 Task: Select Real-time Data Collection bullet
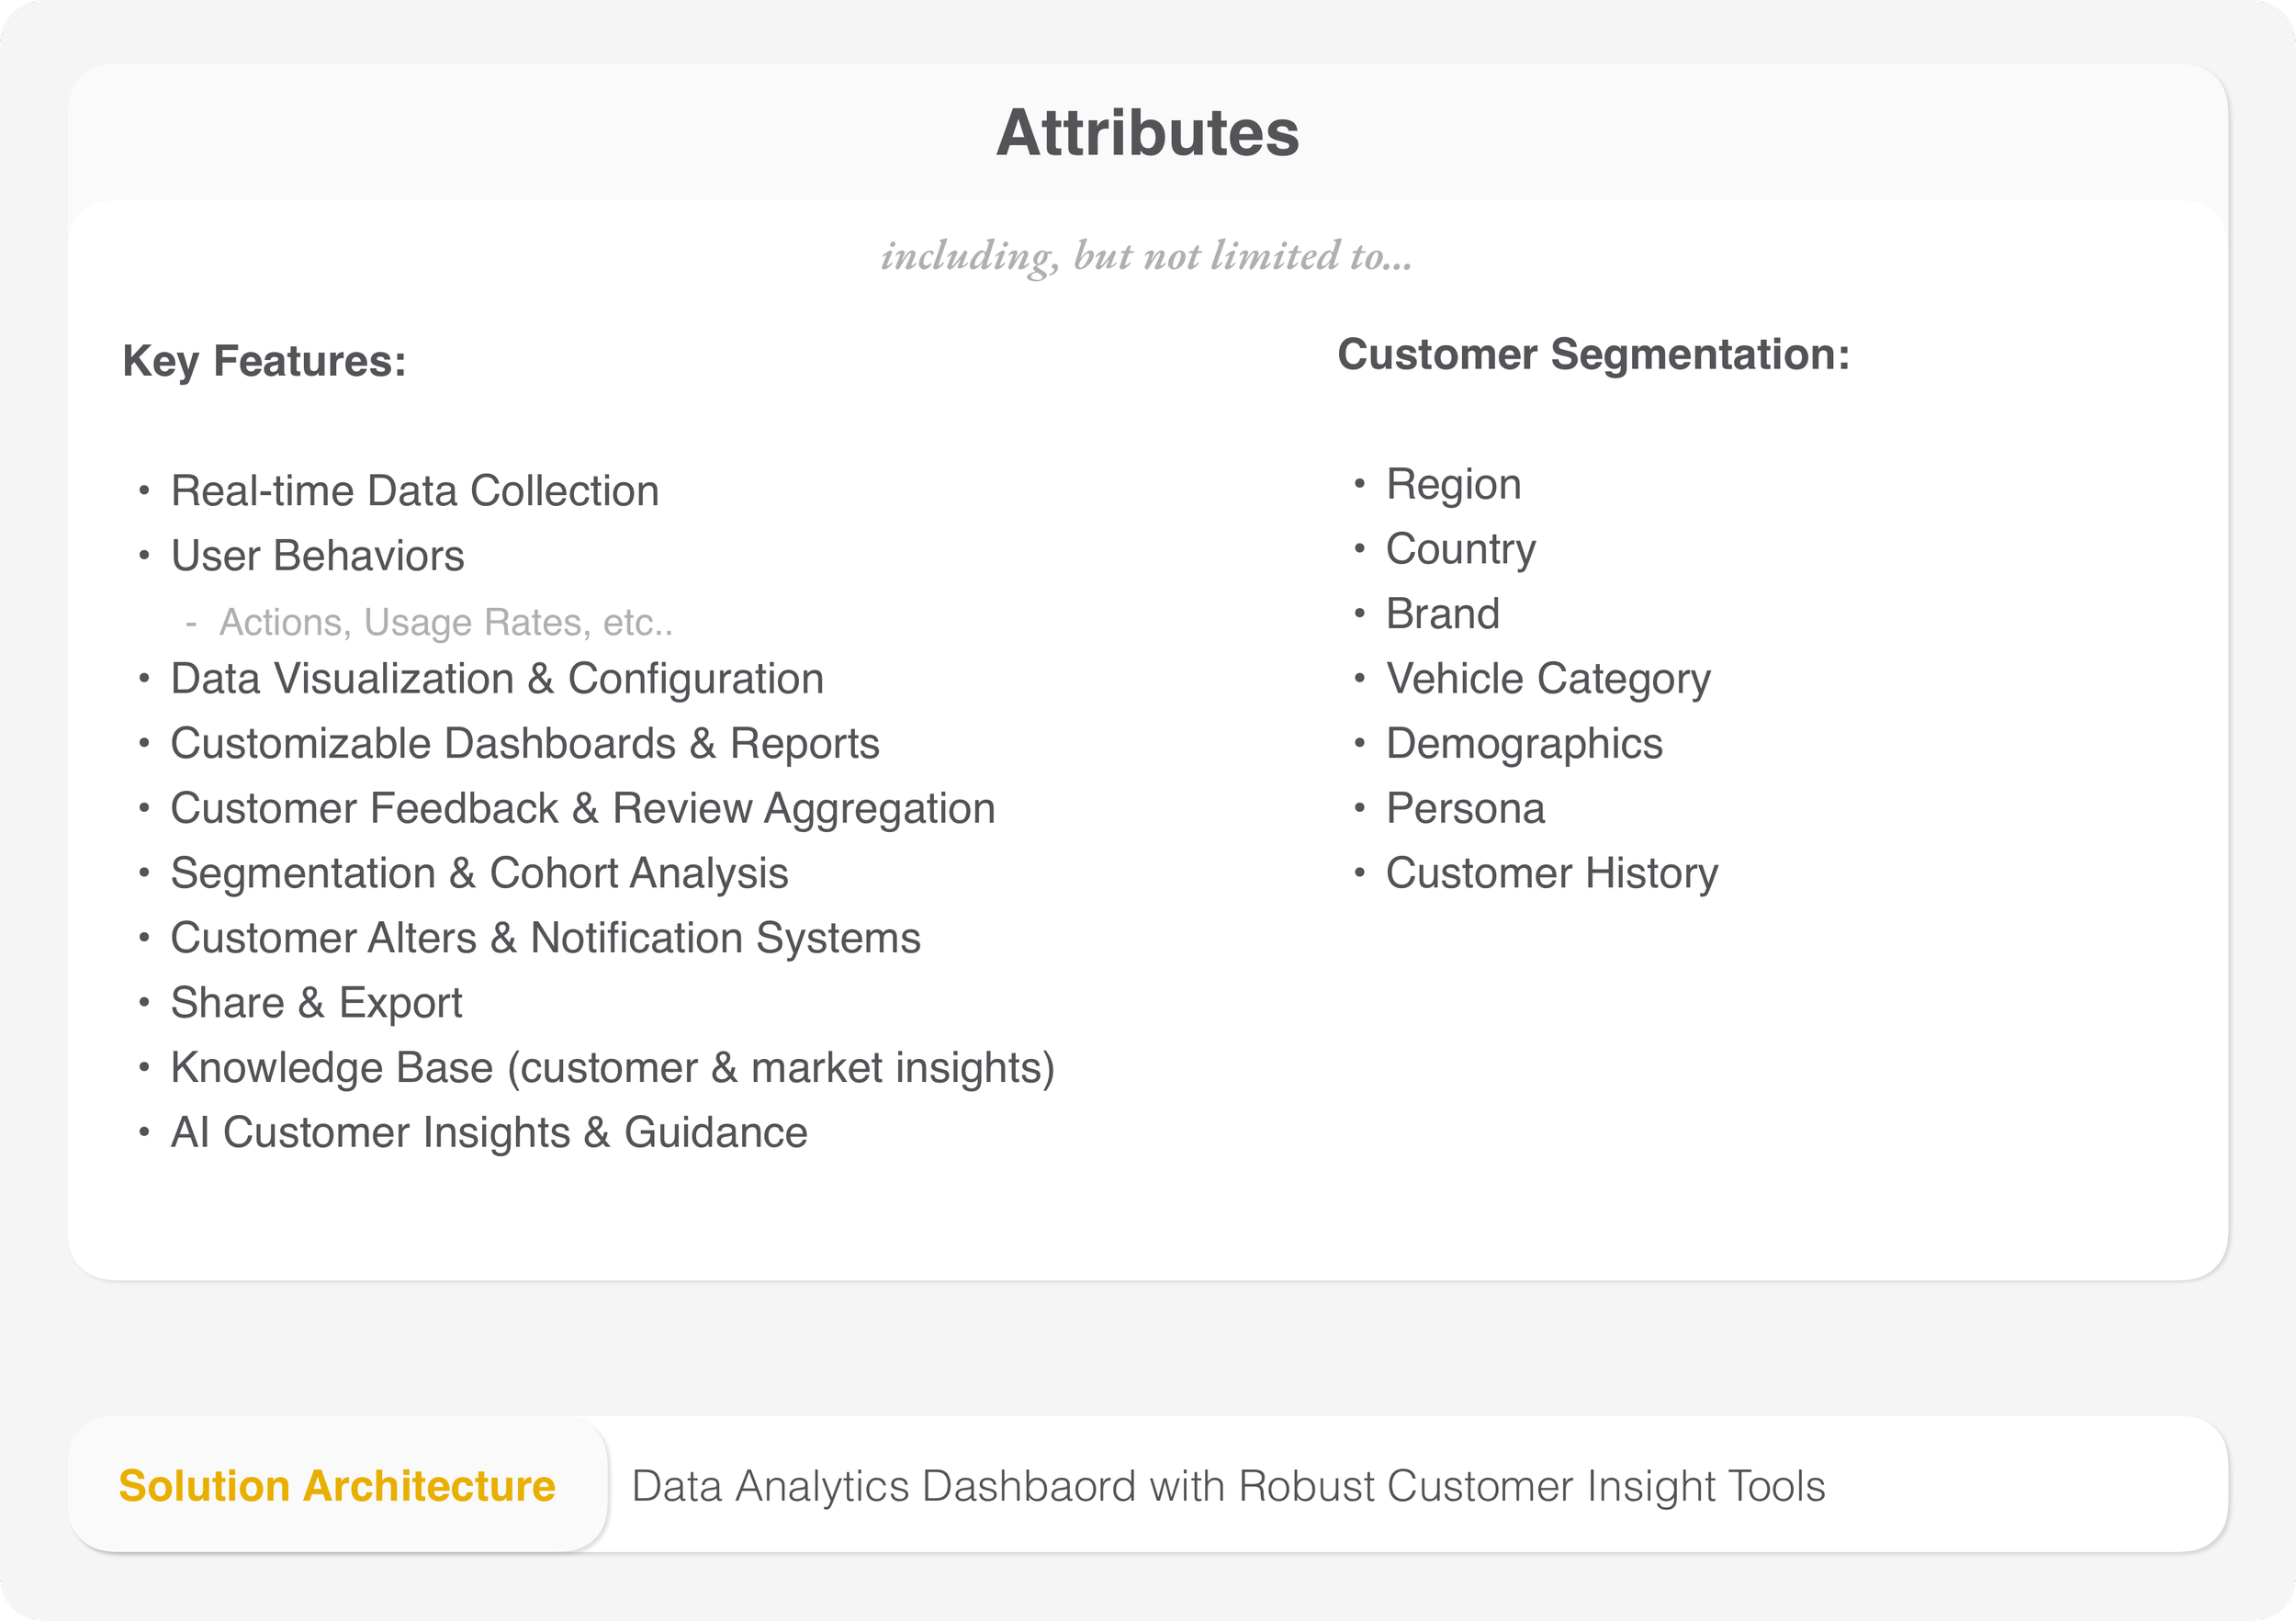tap(414, 491)
